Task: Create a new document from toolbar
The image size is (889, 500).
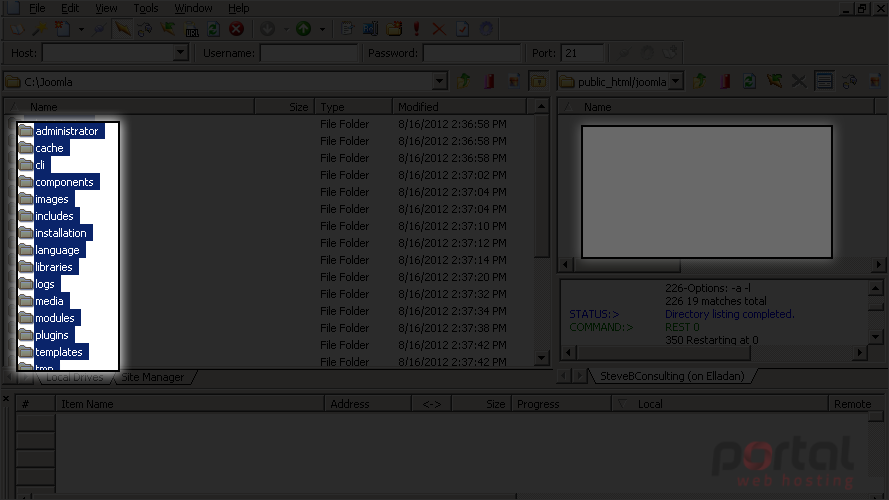Action: point(62,29)
